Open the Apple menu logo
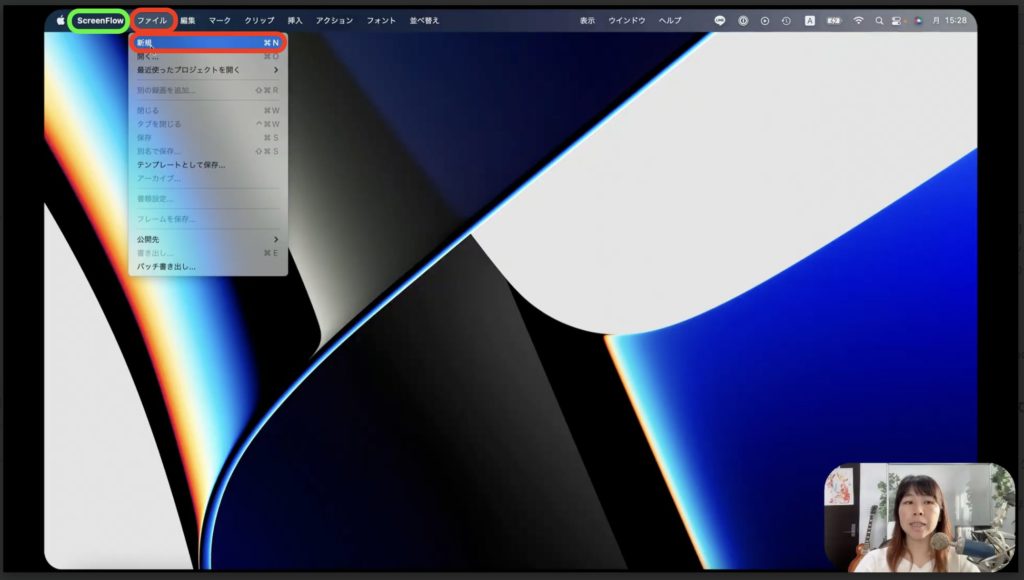 coord(60,20)
